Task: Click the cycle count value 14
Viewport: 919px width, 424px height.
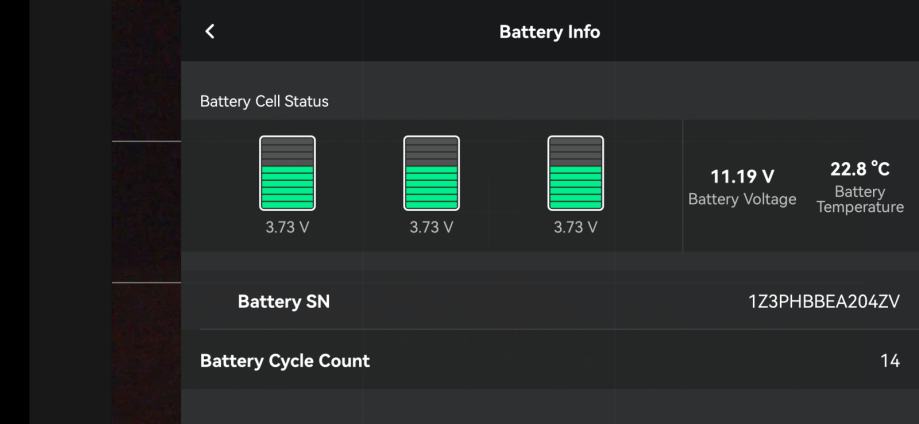Action: click(889, 361)
